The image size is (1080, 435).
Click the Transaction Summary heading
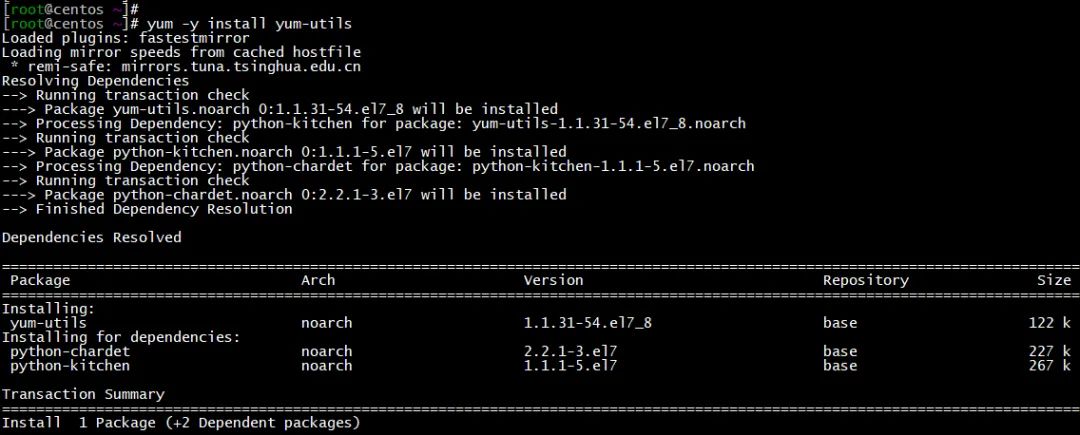pos(83,395)
